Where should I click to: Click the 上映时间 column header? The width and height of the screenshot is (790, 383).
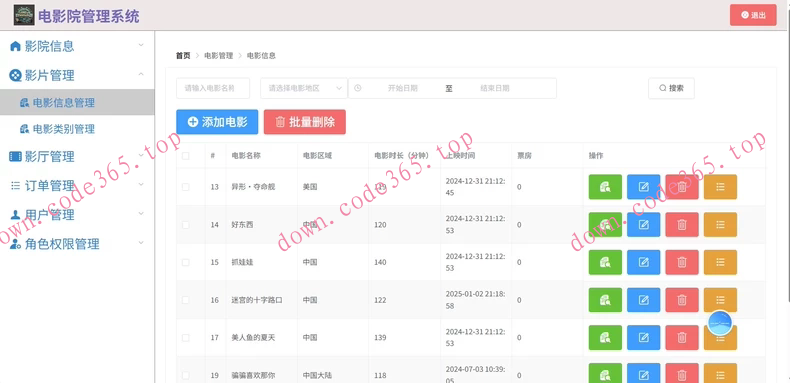click(460, 156)
